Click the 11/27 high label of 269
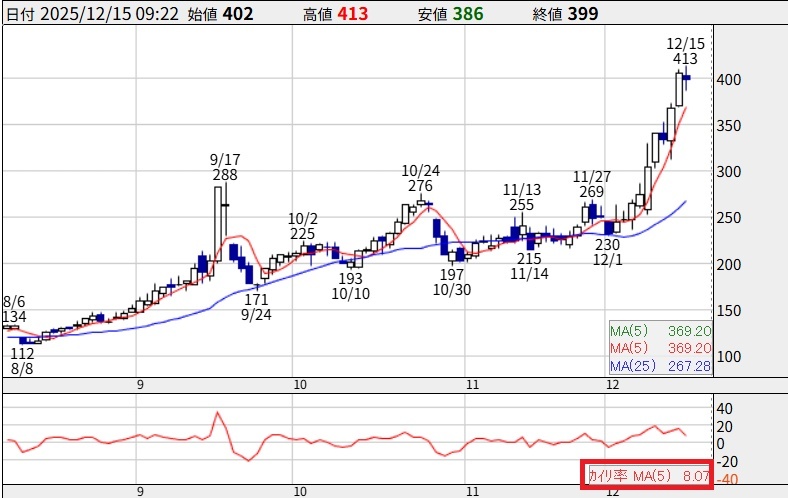The height and width of the screenshot is (498, 788). coord(591,184)
